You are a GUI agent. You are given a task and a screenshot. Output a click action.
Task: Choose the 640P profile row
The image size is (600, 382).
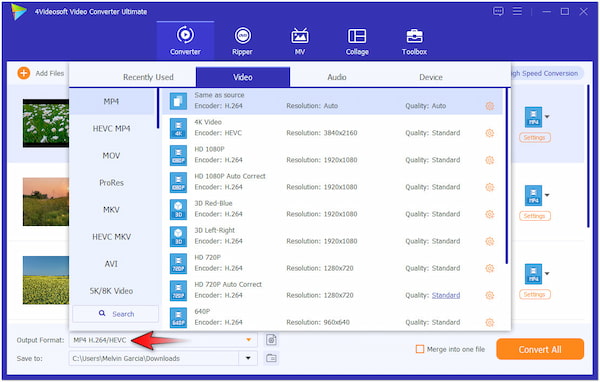click(332, 317)
